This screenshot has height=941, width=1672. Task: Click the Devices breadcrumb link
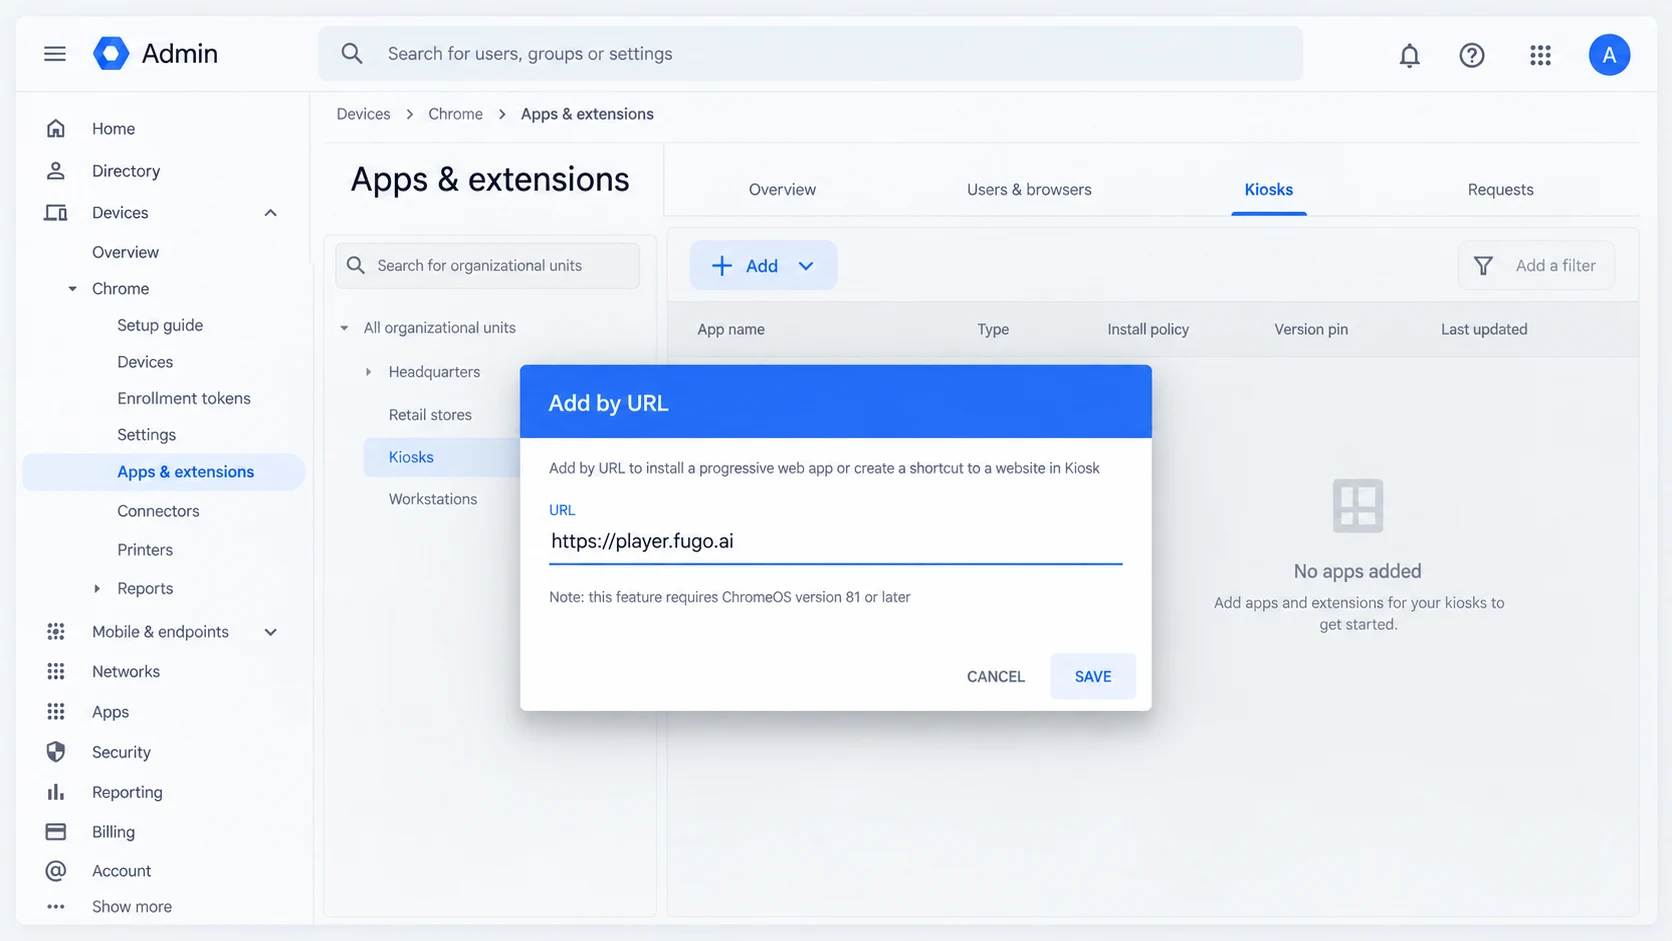coord(363,114)
